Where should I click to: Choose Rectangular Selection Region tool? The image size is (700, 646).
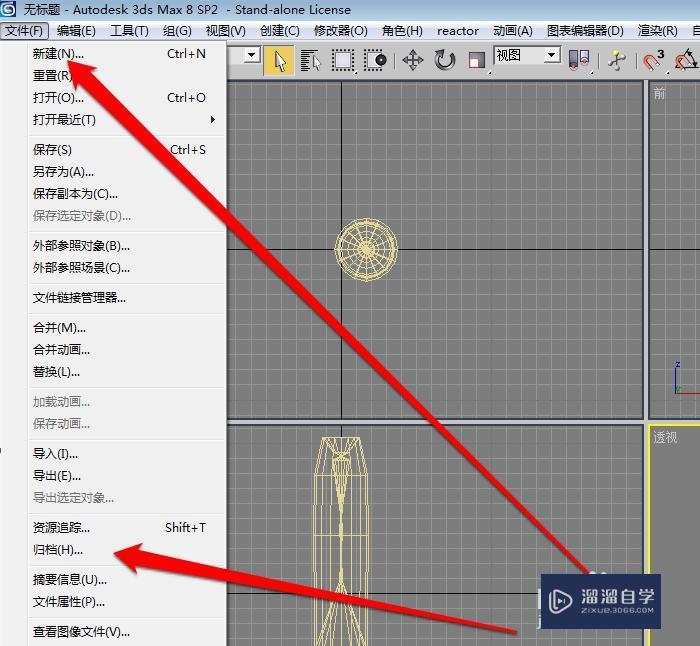(x=343, y=60)
